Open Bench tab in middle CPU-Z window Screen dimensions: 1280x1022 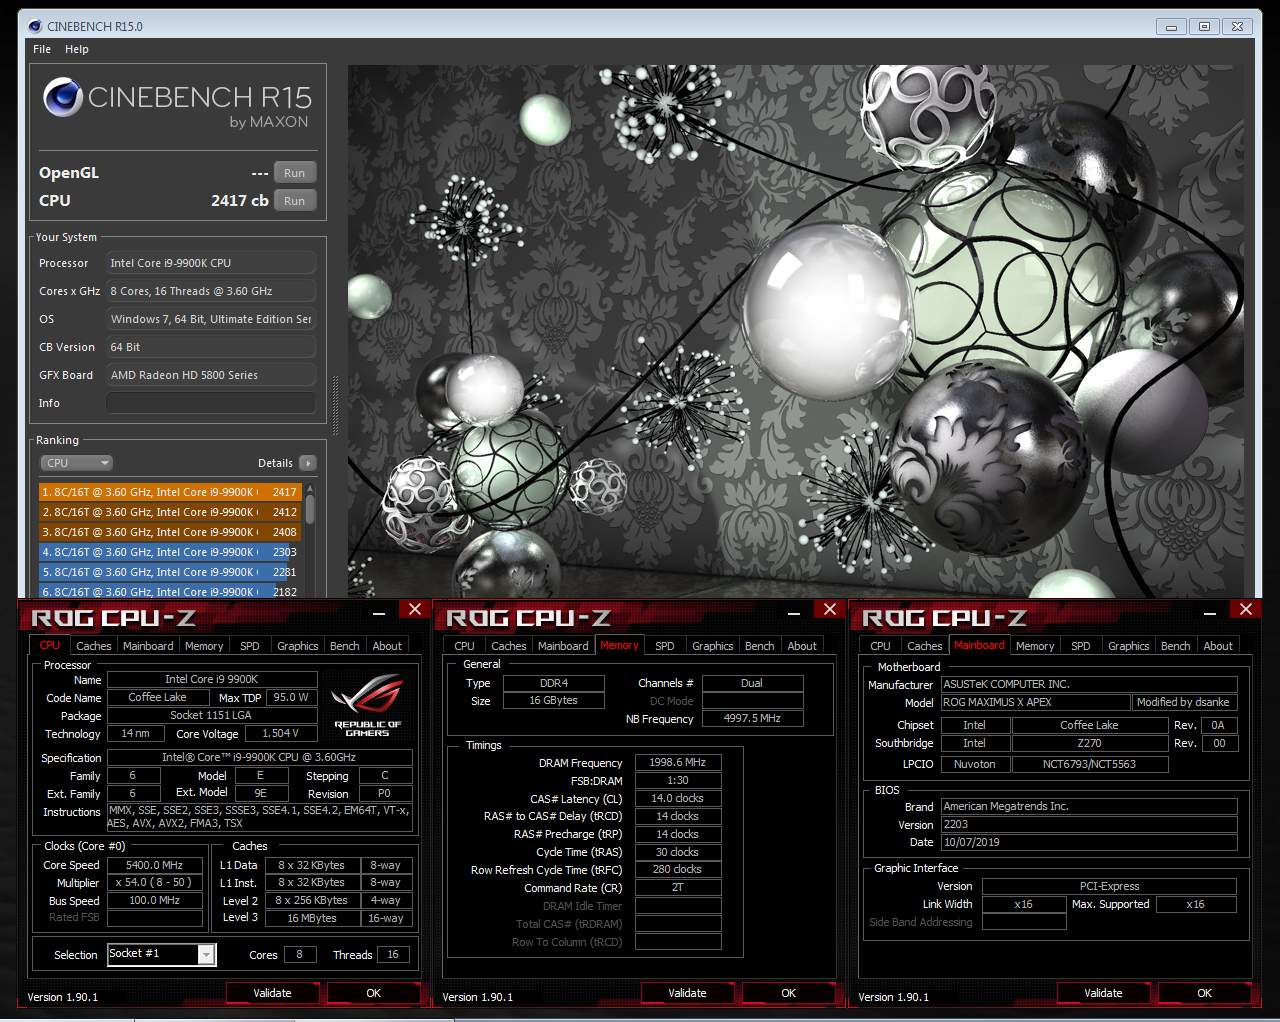760,646
